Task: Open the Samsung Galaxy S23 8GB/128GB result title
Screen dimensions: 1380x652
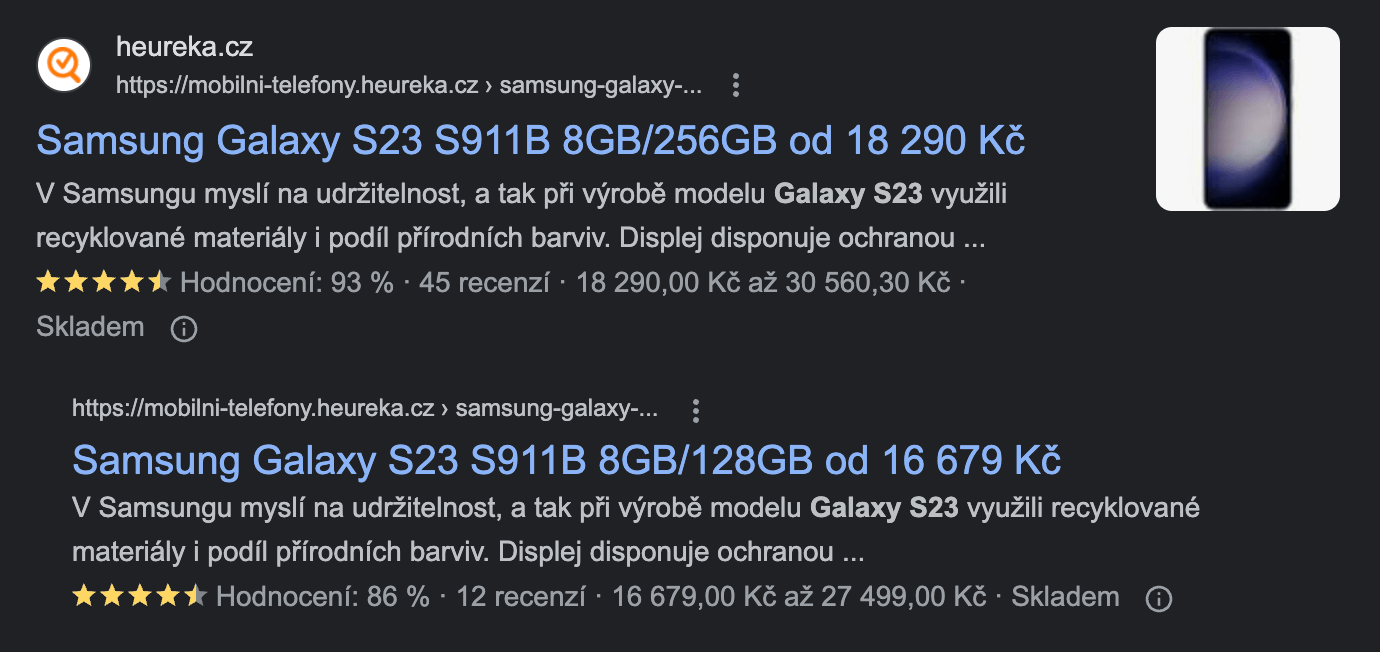Action: 566,461
